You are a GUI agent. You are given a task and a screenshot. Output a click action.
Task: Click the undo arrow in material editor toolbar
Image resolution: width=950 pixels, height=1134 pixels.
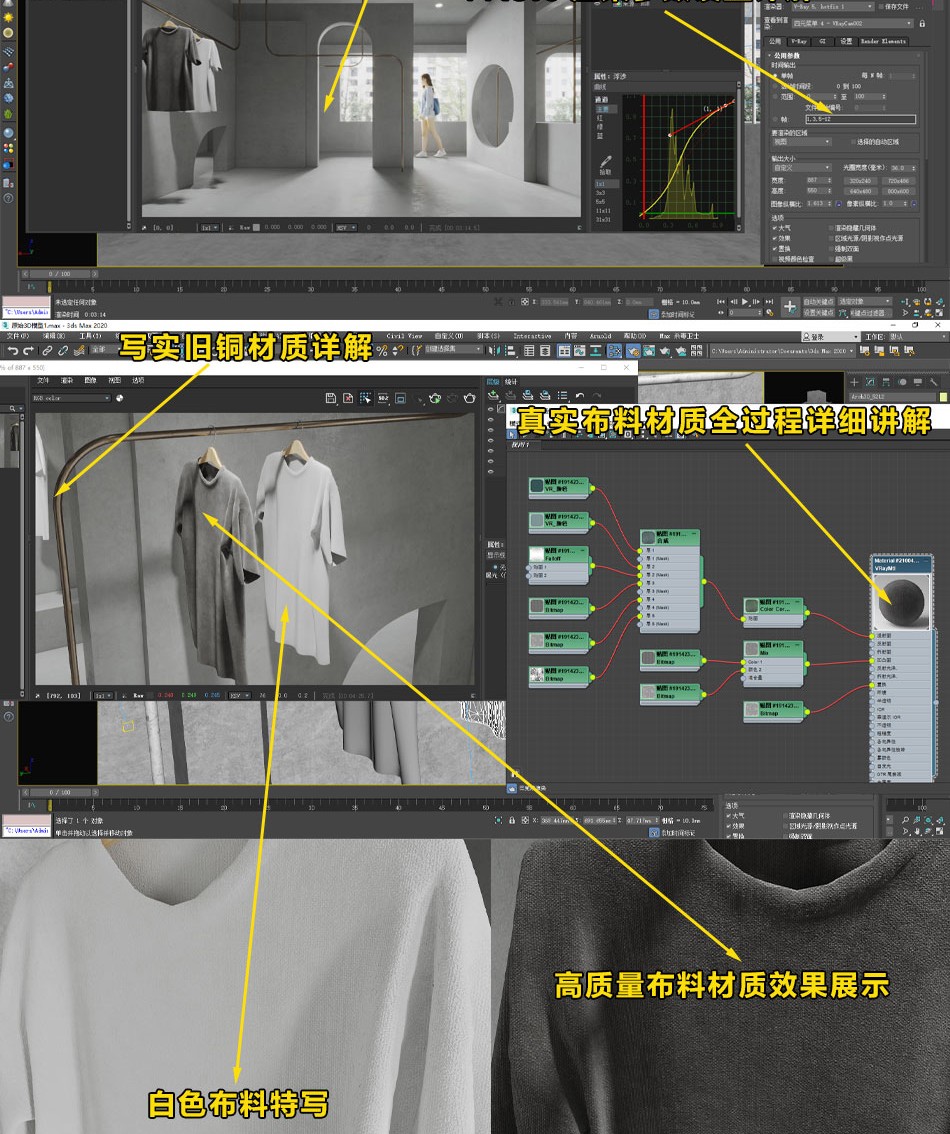pyautogui.click(x=580, y=396)
